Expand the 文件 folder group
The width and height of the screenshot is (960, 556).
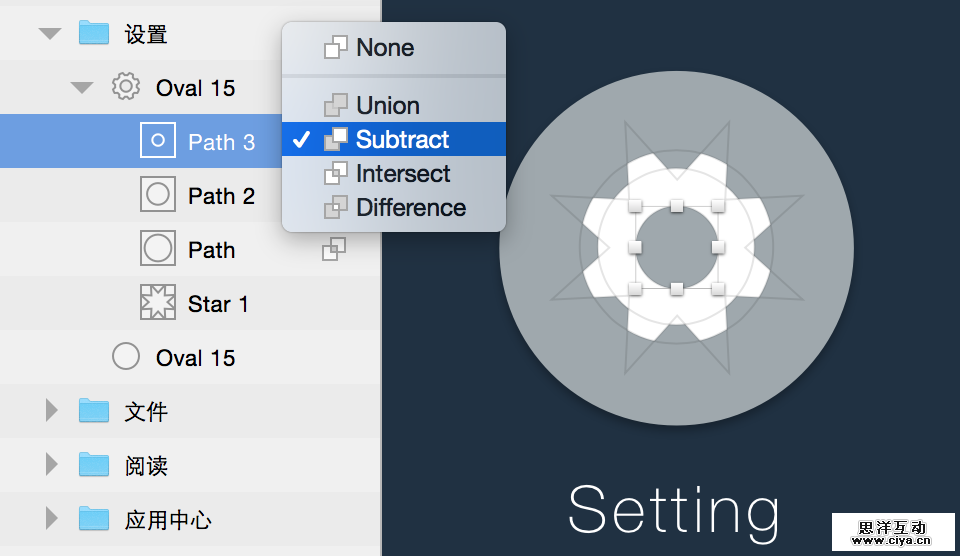tap(52, 411)
